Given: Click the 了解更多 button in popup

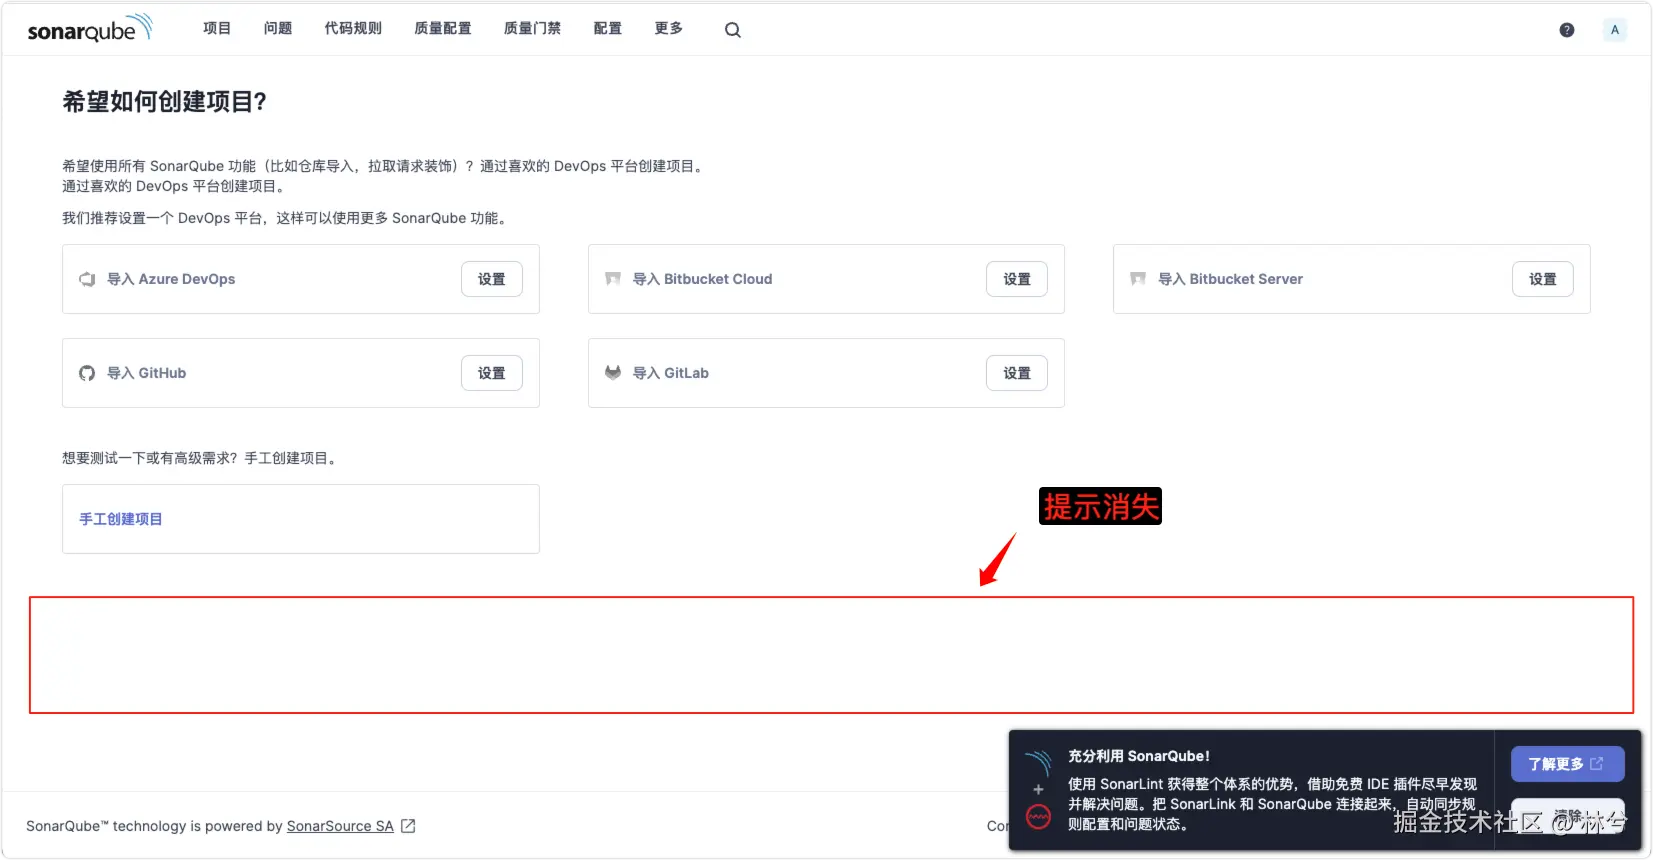Looking at the screenshot, I should coord(1567,764).
